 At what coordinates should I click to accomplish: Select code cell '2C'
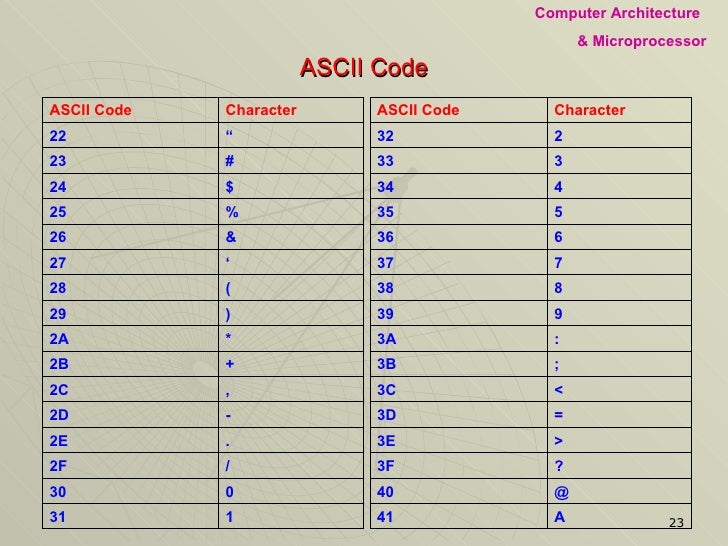click(x=130, y=390)
